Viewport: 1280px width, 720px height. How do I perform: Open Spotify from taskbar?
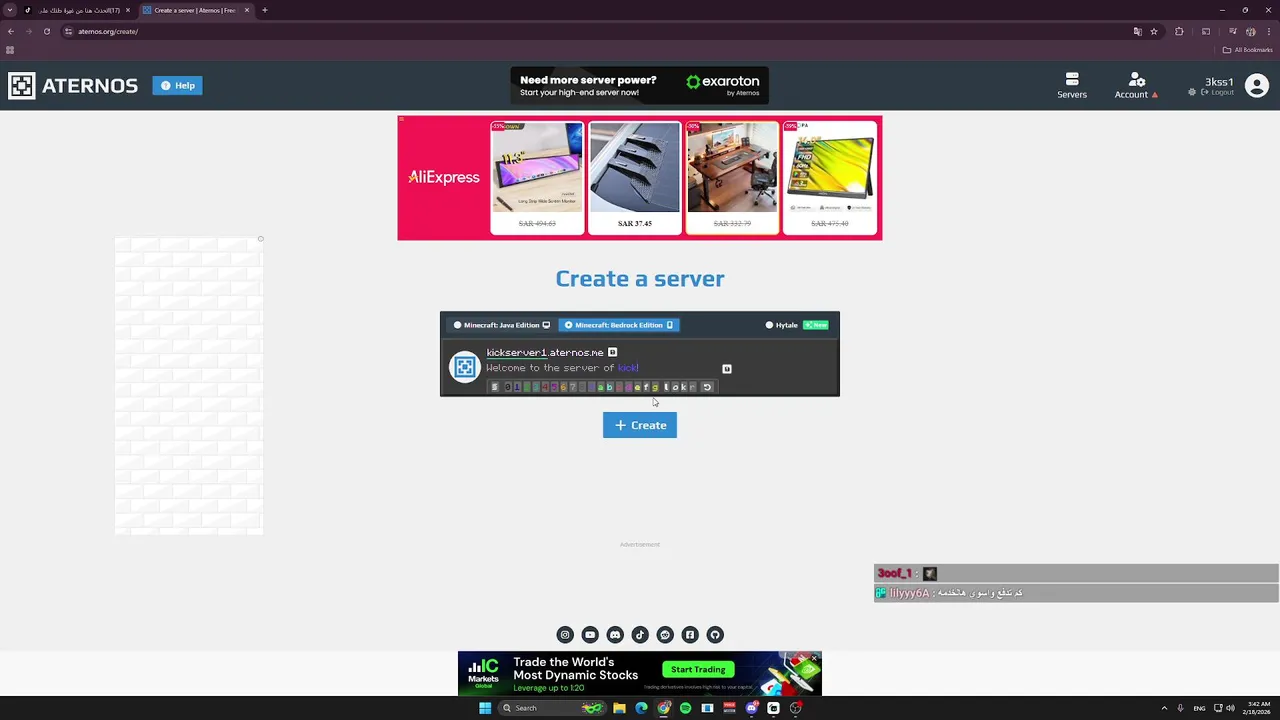pos(685,708)
